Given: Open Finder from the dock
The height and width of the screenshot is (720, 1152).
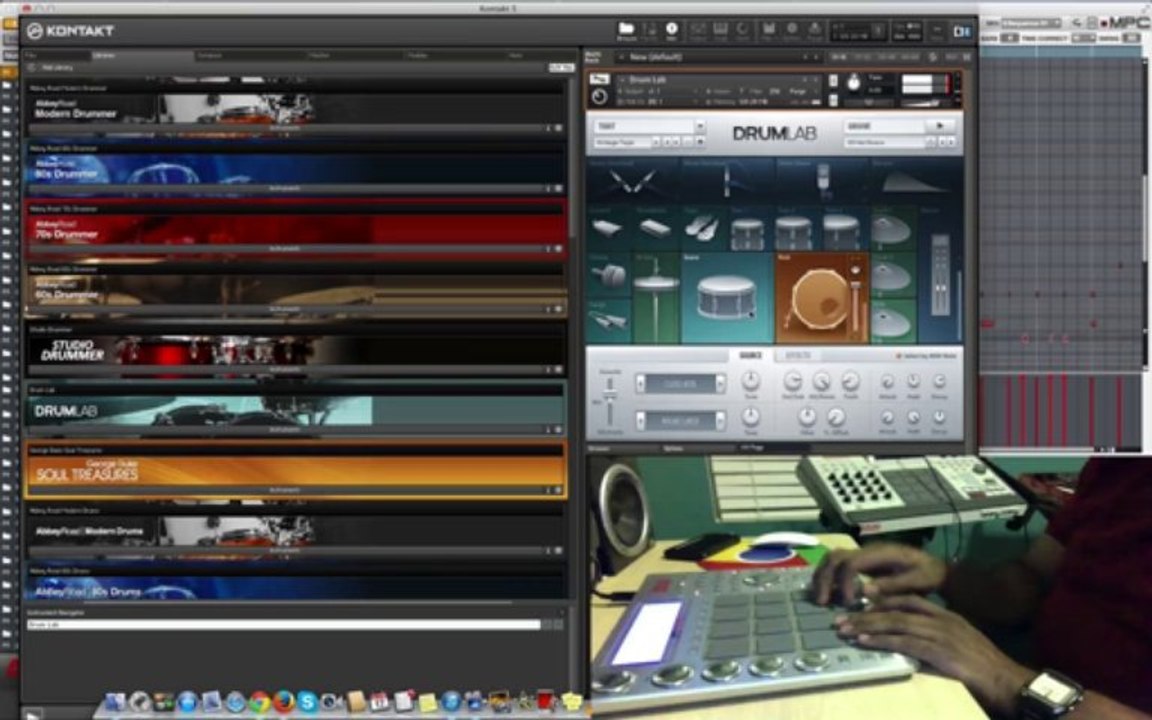Looking at the screenshot, I should [114, 702].
